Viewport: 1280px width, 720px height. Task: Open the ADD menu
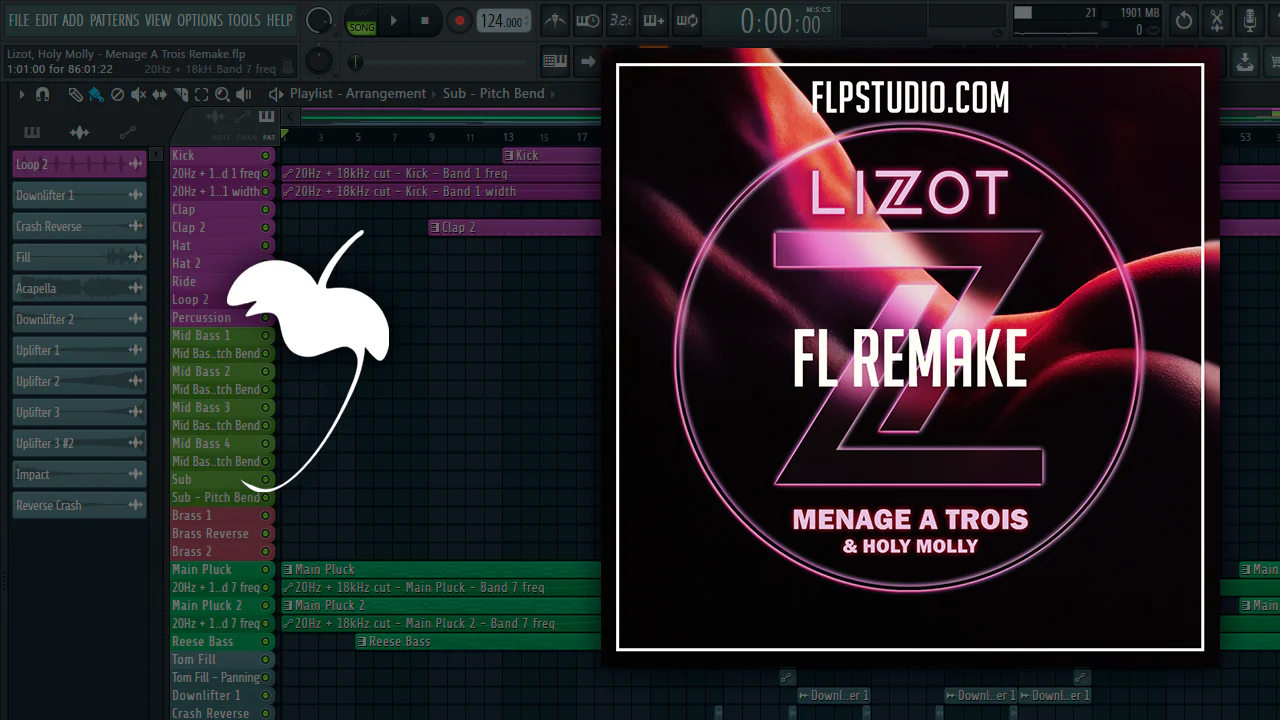coord(73,20)
